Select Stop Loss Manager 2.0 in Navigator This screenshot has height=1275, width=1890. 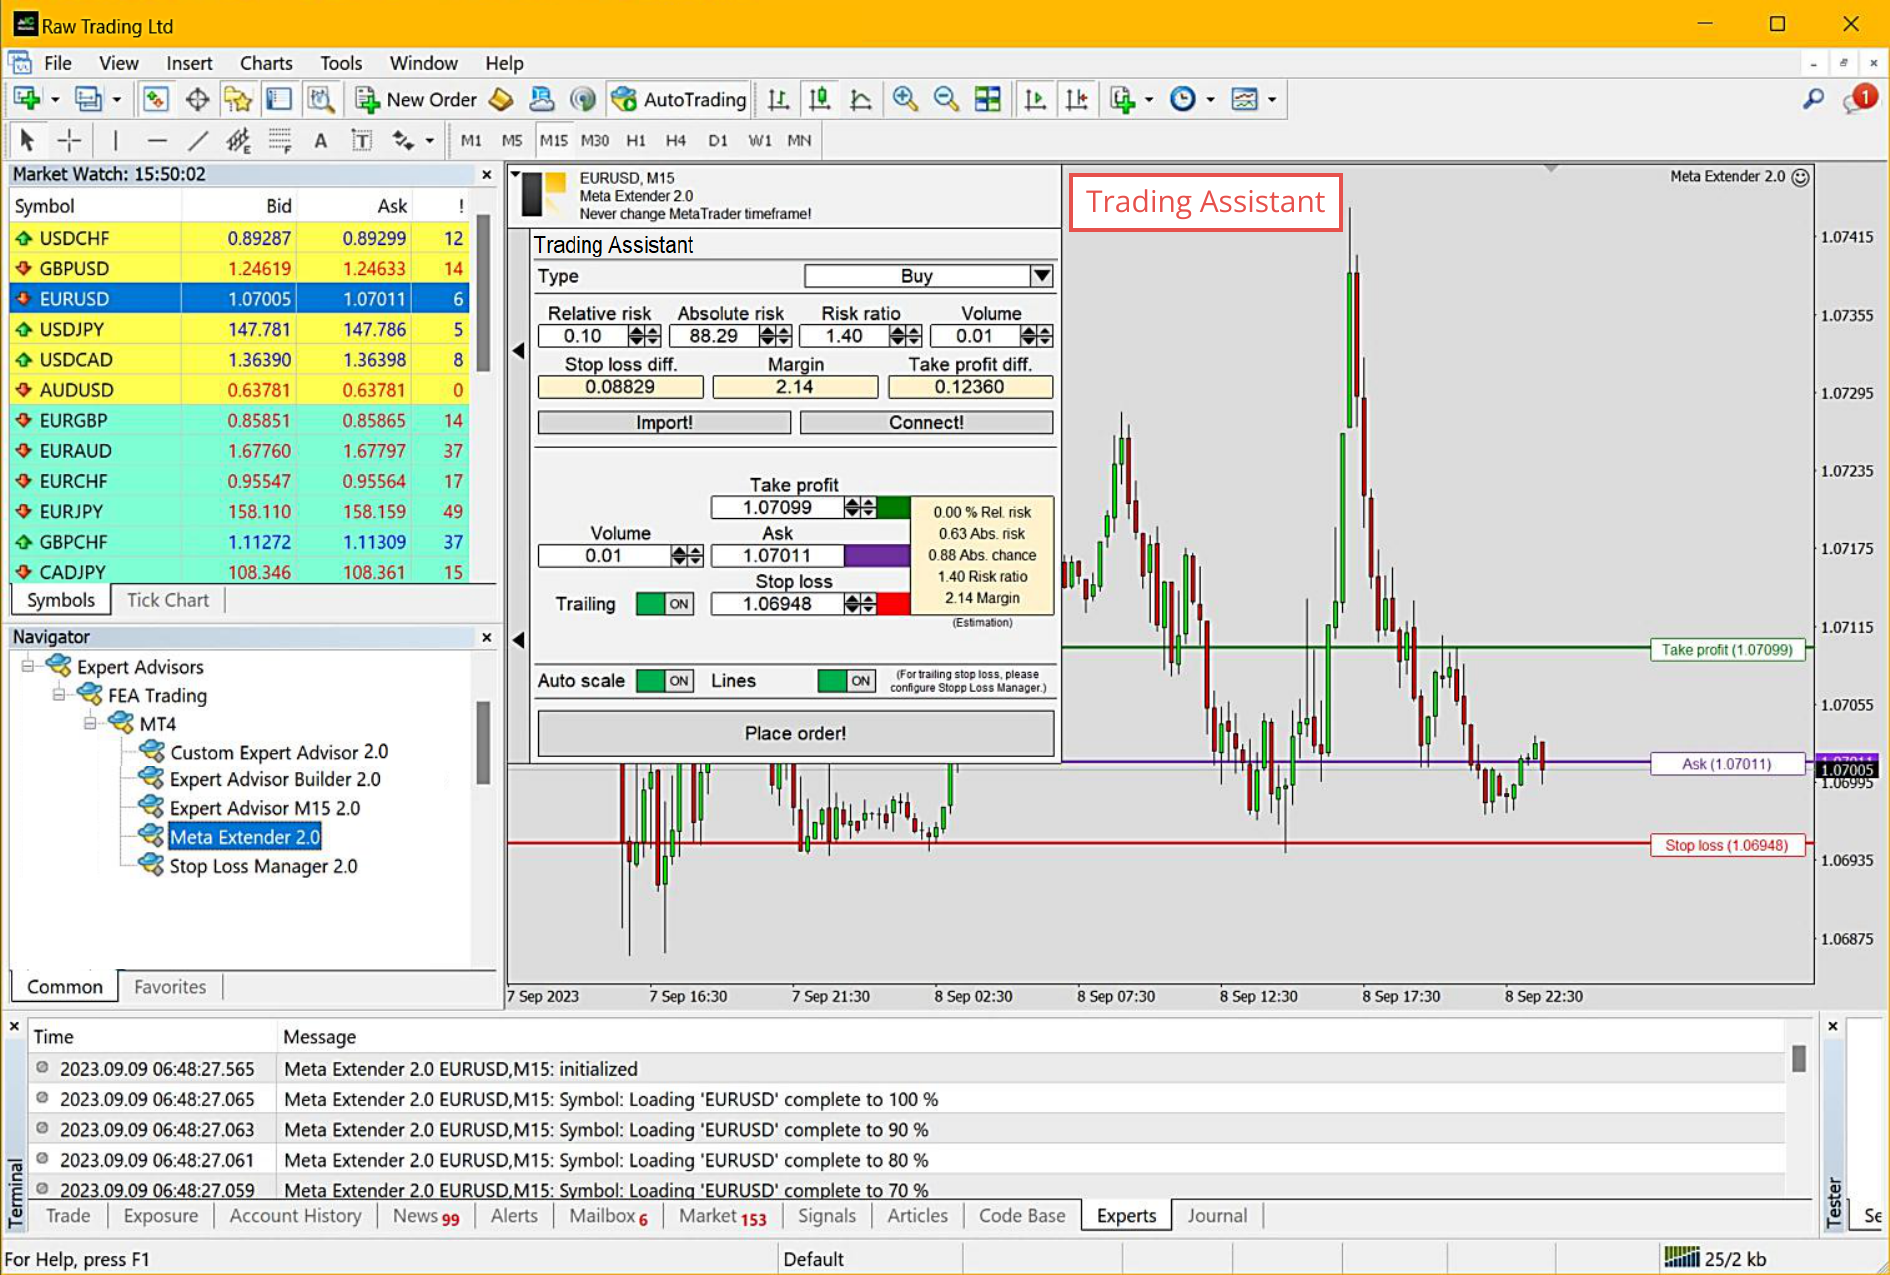[263, 866]
